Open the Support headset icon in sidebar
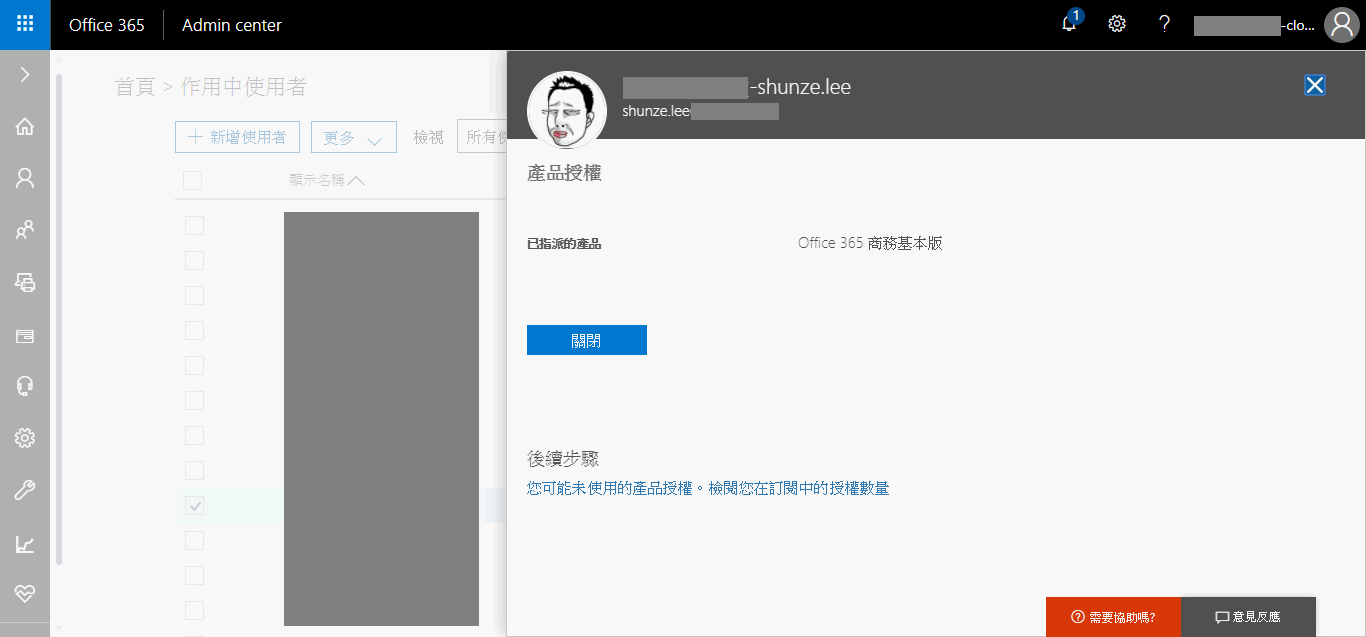 tap(25, 387)
